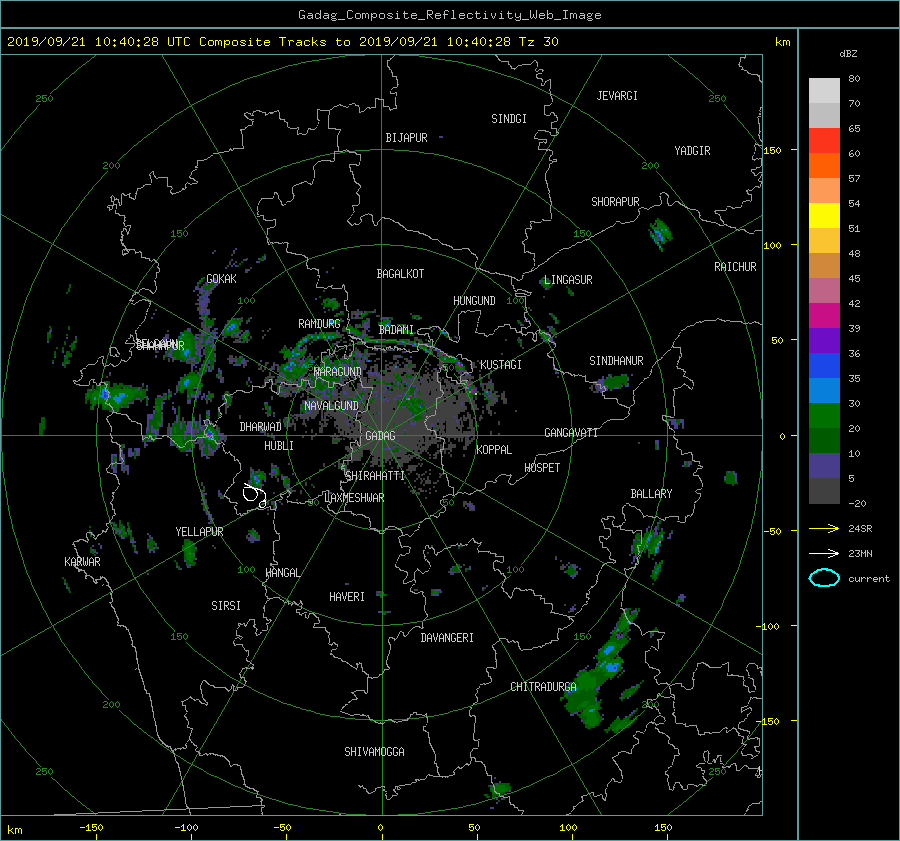Click the LAXMESHWAR label
The width and height of the screenshot is (900, 841).
pos(354,498)
